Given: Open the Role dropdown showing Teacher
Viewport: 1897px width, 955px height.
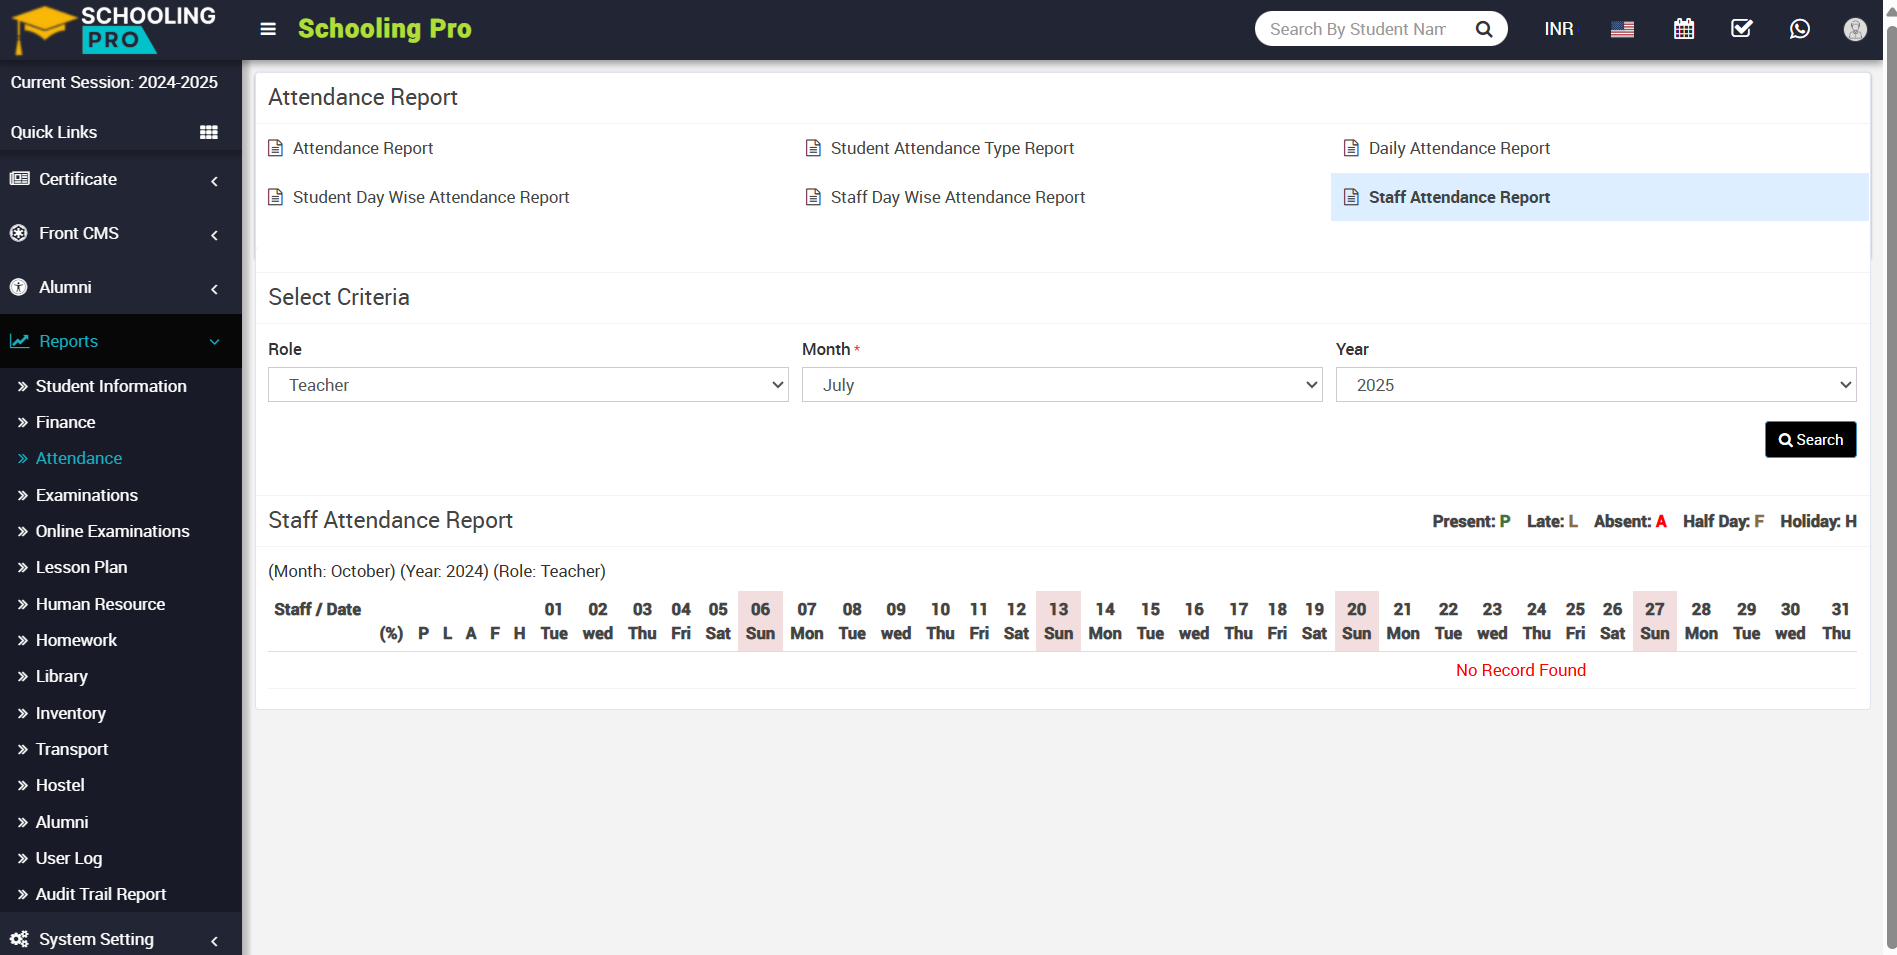Looking at the screenshot, I should 528,385.
